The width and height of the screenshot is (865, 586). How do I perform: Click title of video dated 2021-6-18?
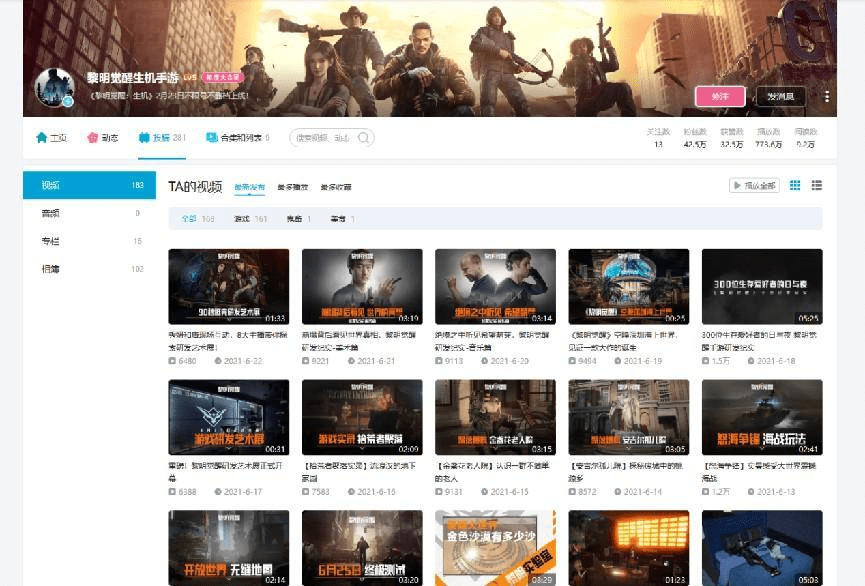click(761, 341)
